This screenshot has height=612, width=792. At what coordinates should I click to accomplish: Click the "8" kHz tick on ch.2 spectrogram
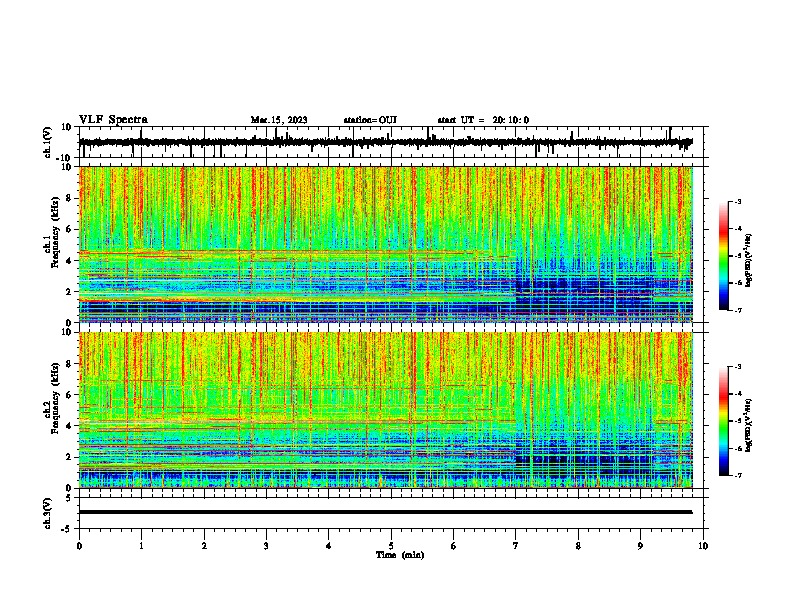pos(69,364)
